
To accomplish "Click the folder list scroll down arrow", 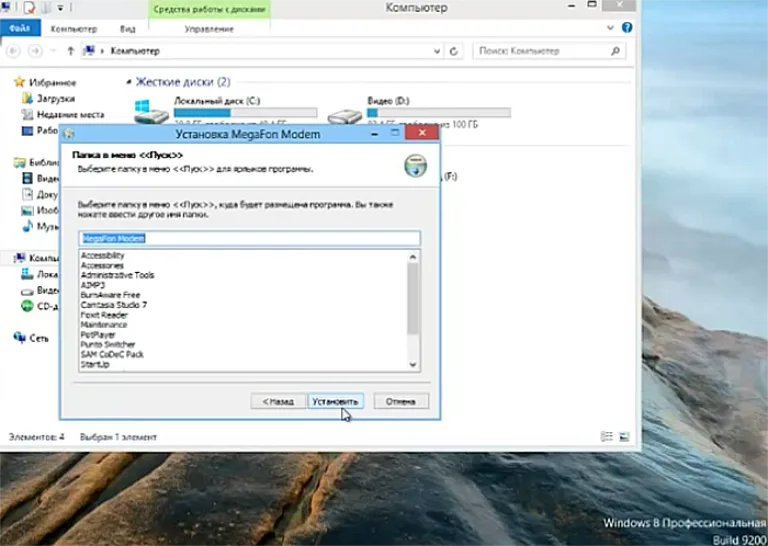I will coord(413,364).
